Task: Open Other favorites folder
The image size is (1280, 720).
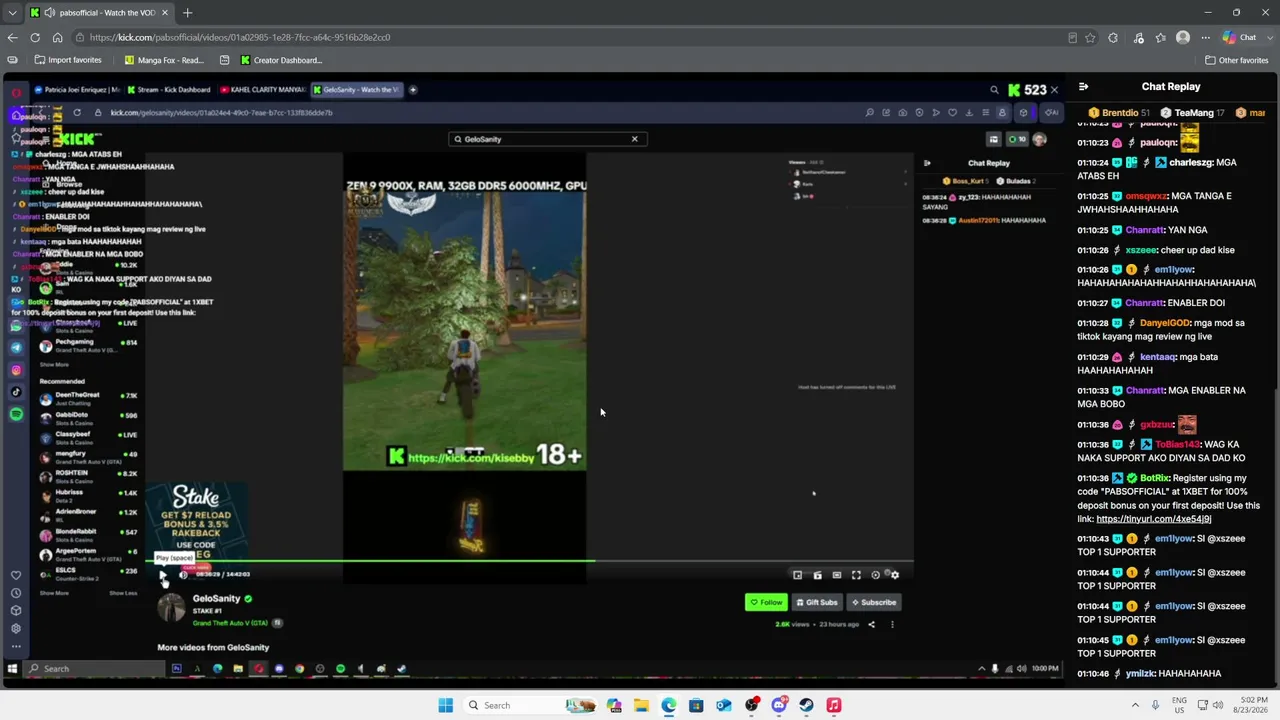Action: [x=1236, y=60]
